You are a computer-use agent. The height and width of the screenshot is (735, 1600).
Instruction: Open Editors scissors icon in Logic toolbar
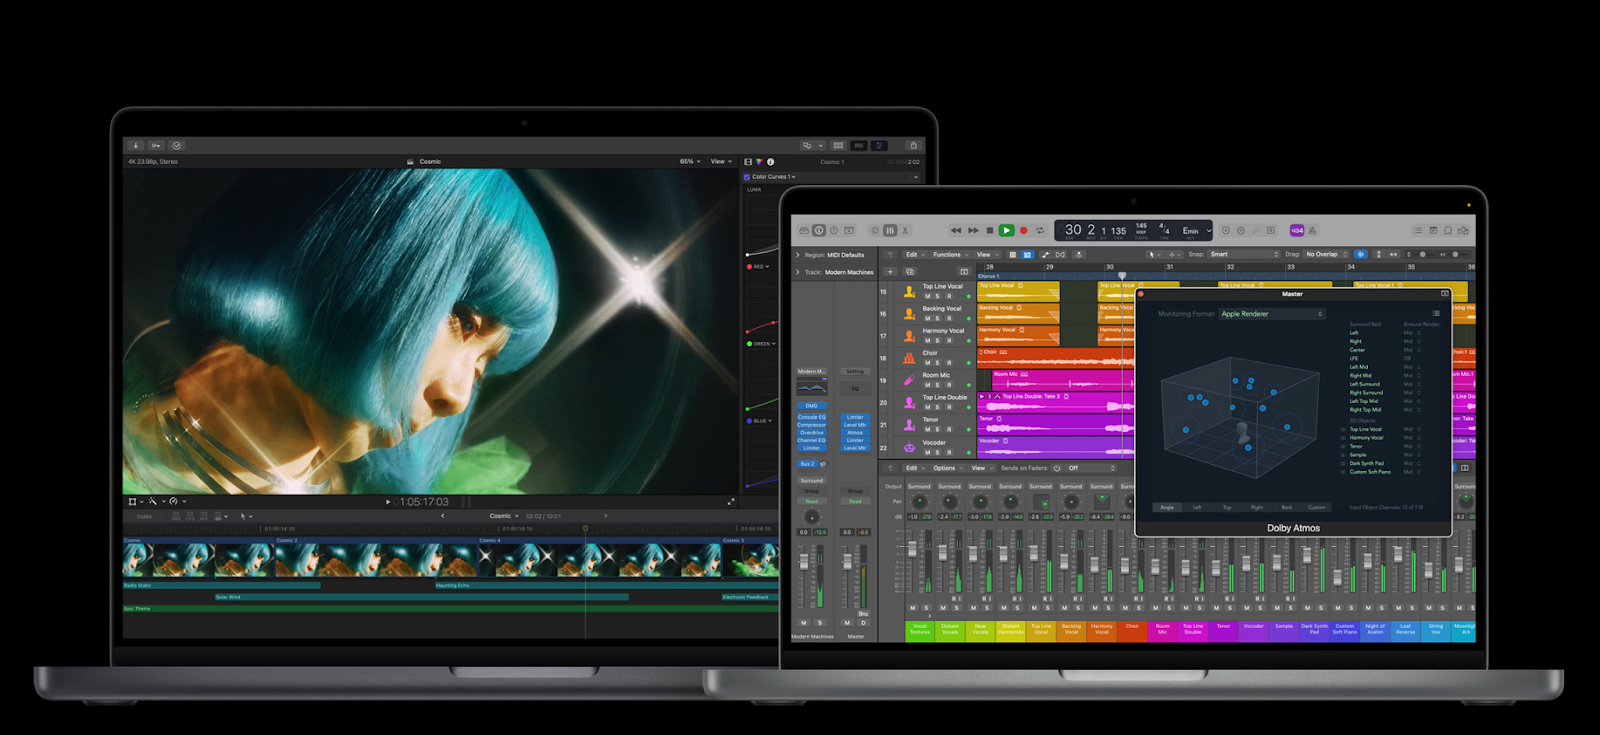click(x=905, y=231)
